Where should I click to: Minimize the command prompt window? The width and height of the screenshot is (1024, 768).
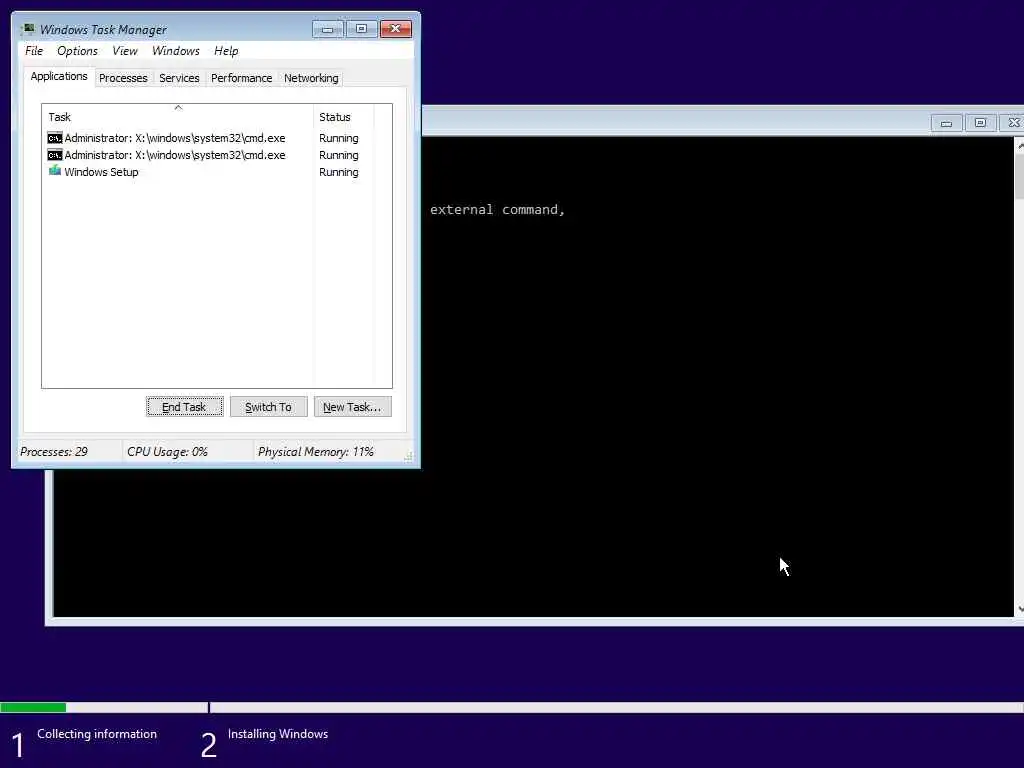point(946,123)
